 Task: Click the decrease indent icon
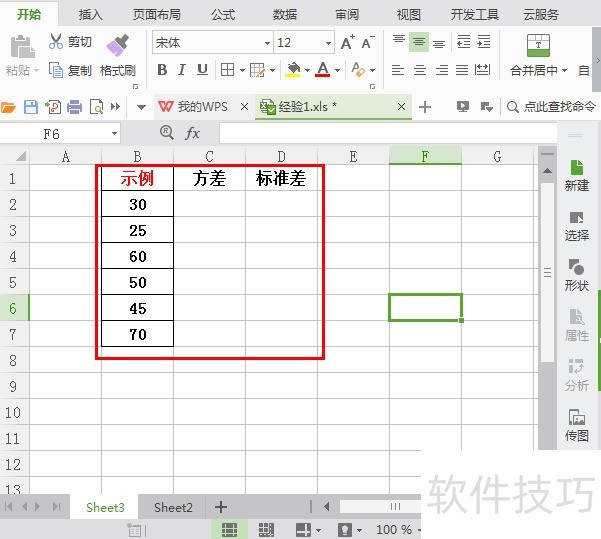pyautogui.click(x=464, y=42)
